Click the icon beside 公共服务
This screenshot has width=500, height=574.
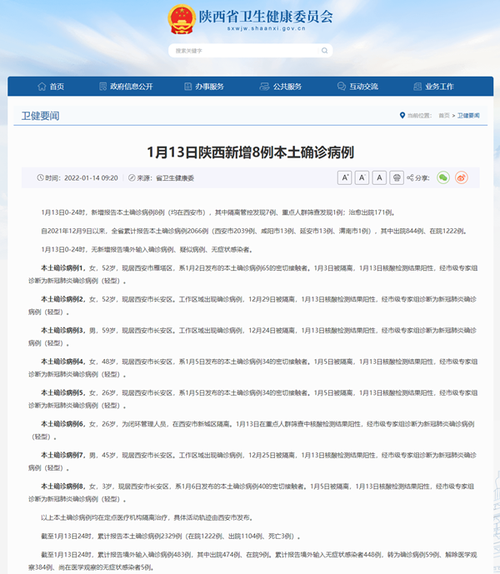coord(264,86)
